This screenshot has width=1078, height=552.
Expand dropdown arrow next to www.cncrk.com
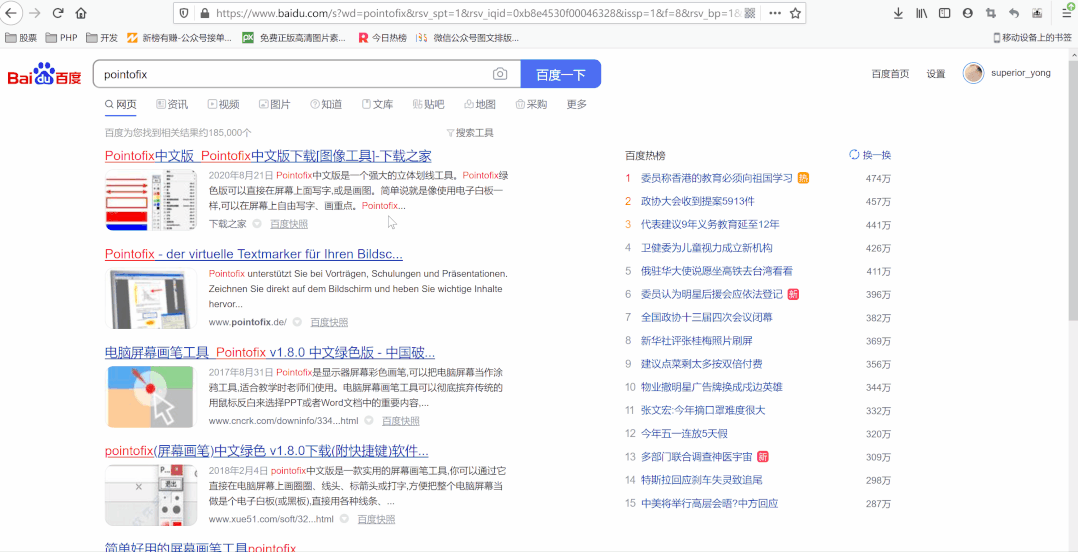(368, 421)
